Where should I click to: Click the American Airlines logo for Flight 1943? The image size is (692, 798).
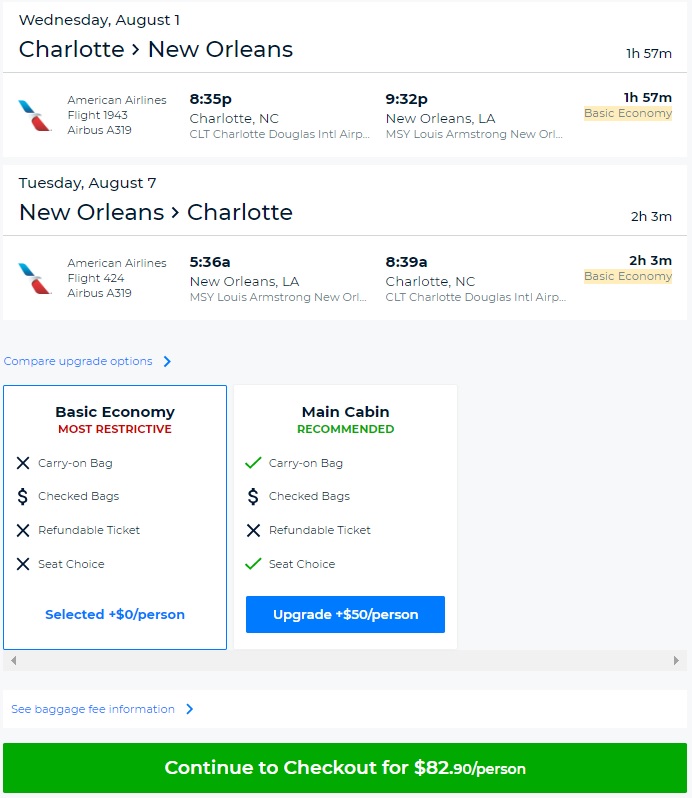pyautogui.click(x=35, y=115)
